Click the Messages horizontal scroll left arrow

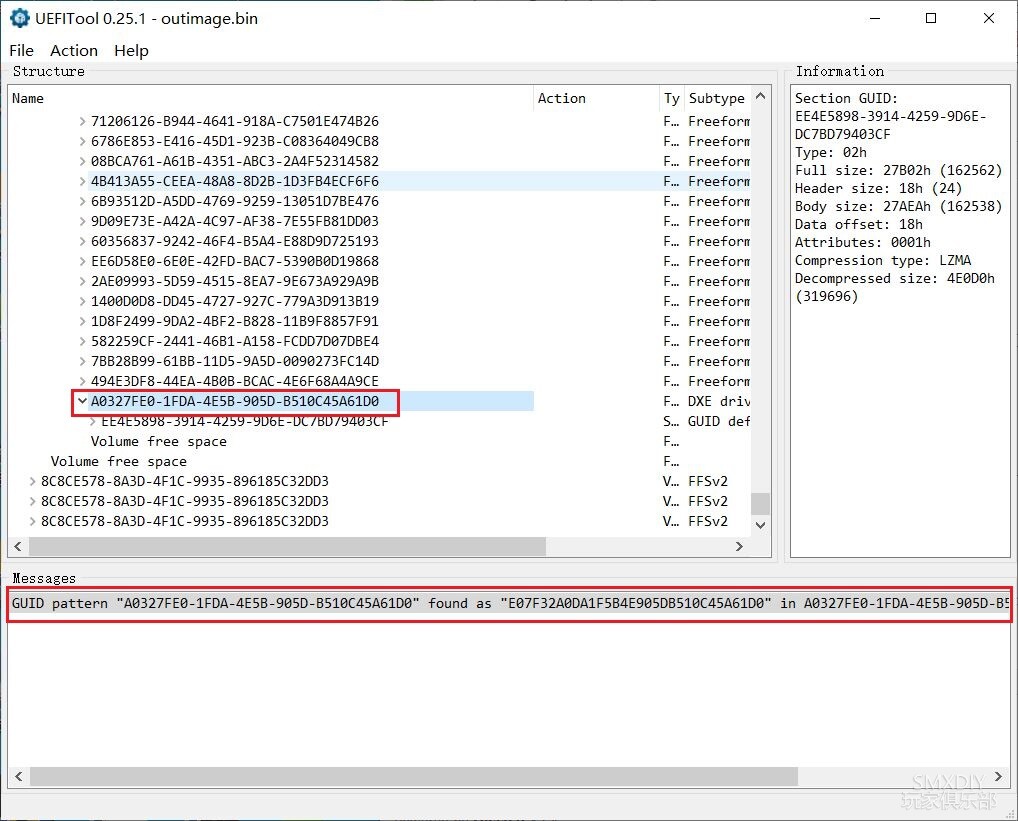pos(18,776)
